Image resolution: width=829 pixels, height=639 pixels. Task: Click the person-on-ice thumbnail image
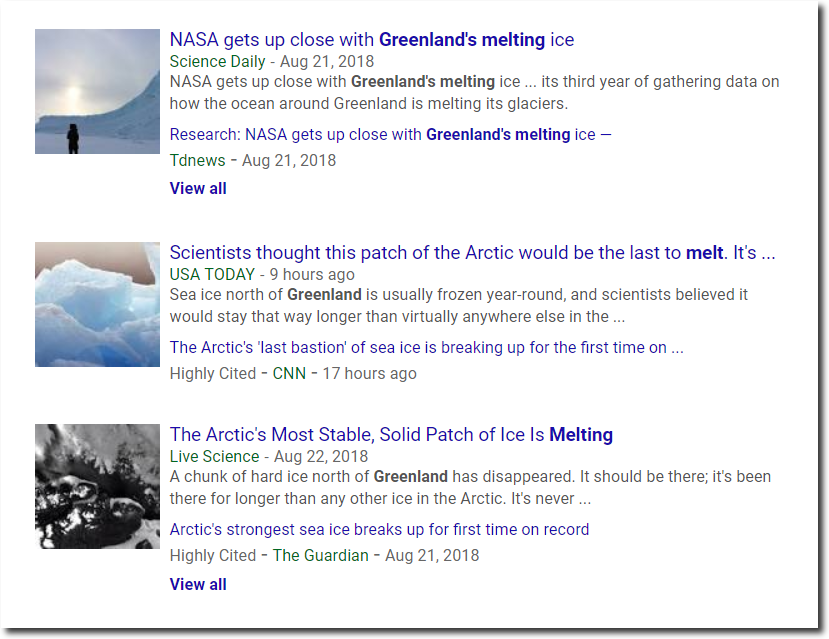97,91
